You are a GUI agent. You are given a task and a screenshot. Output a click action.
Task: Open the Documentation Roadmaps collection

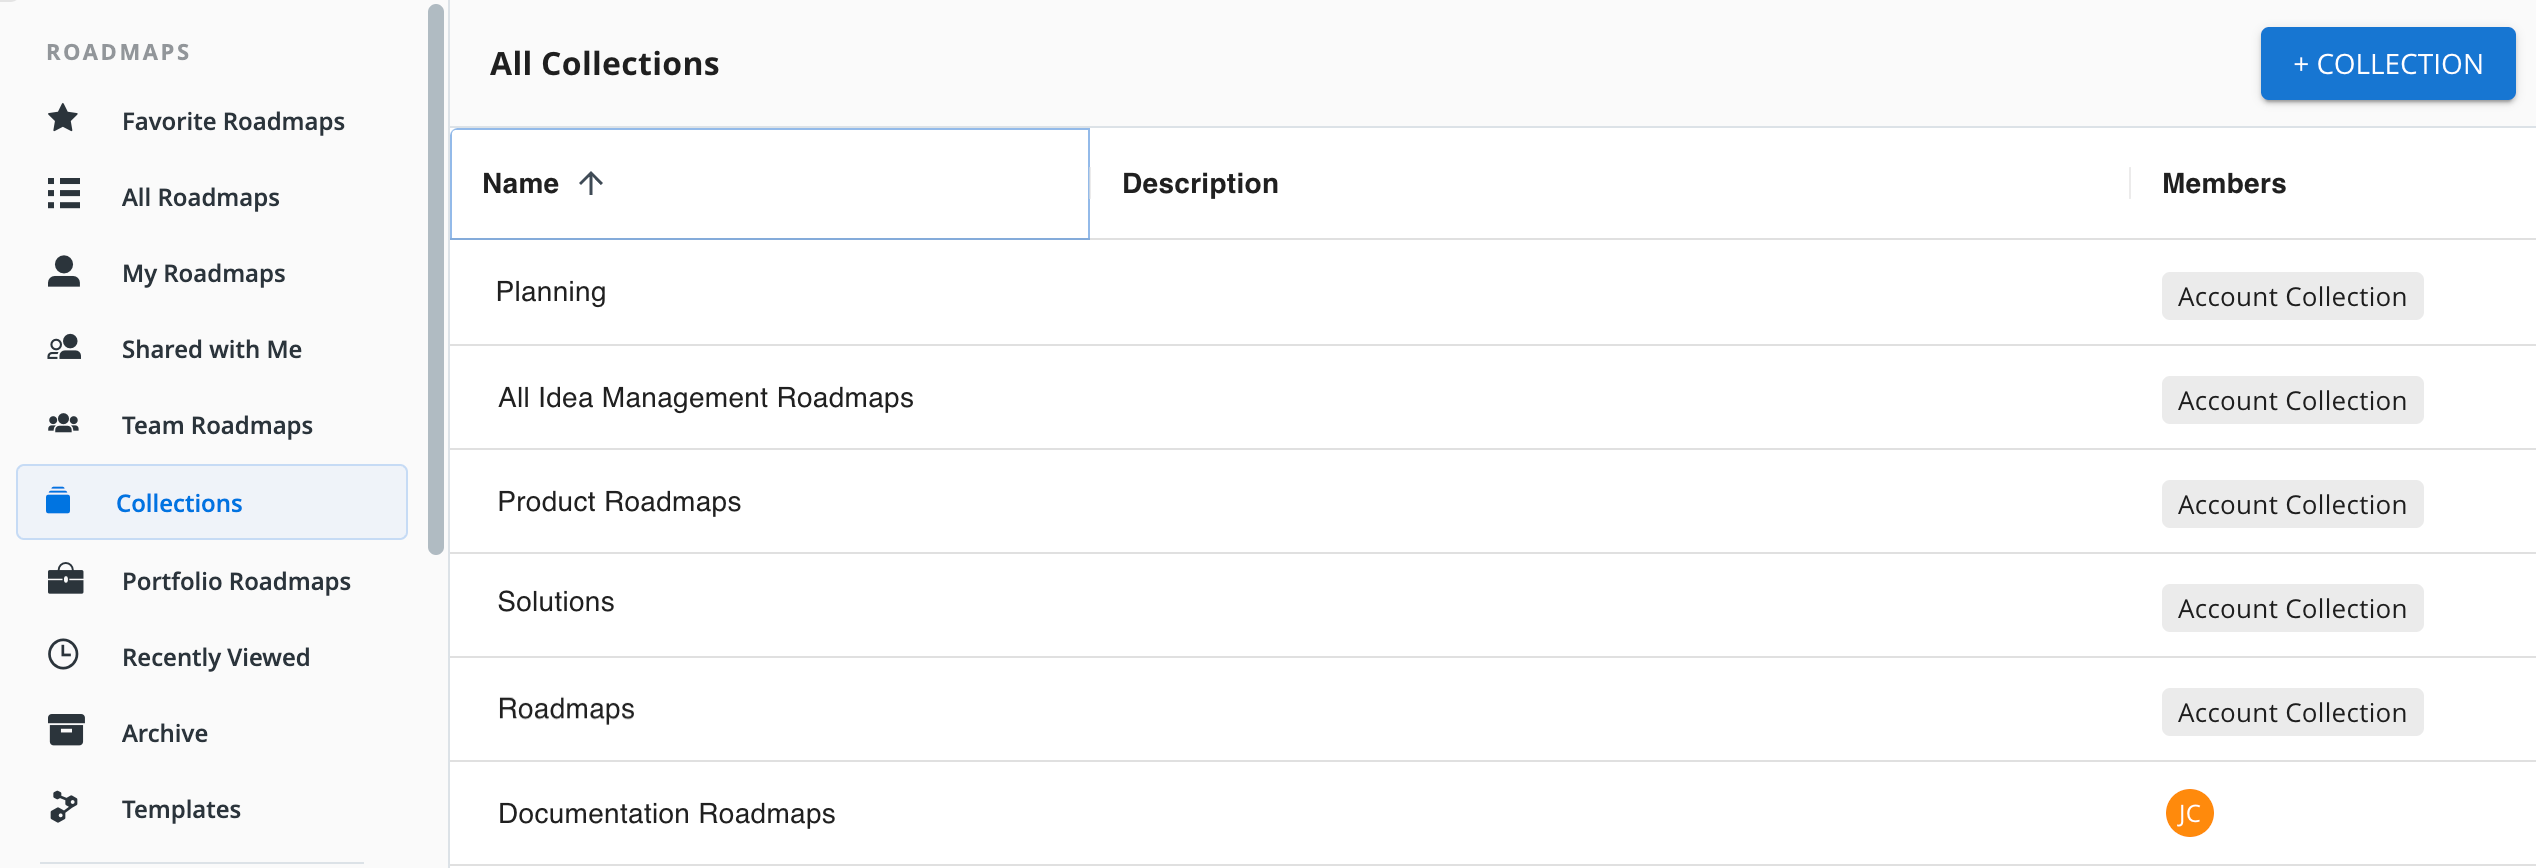(666, 814)
